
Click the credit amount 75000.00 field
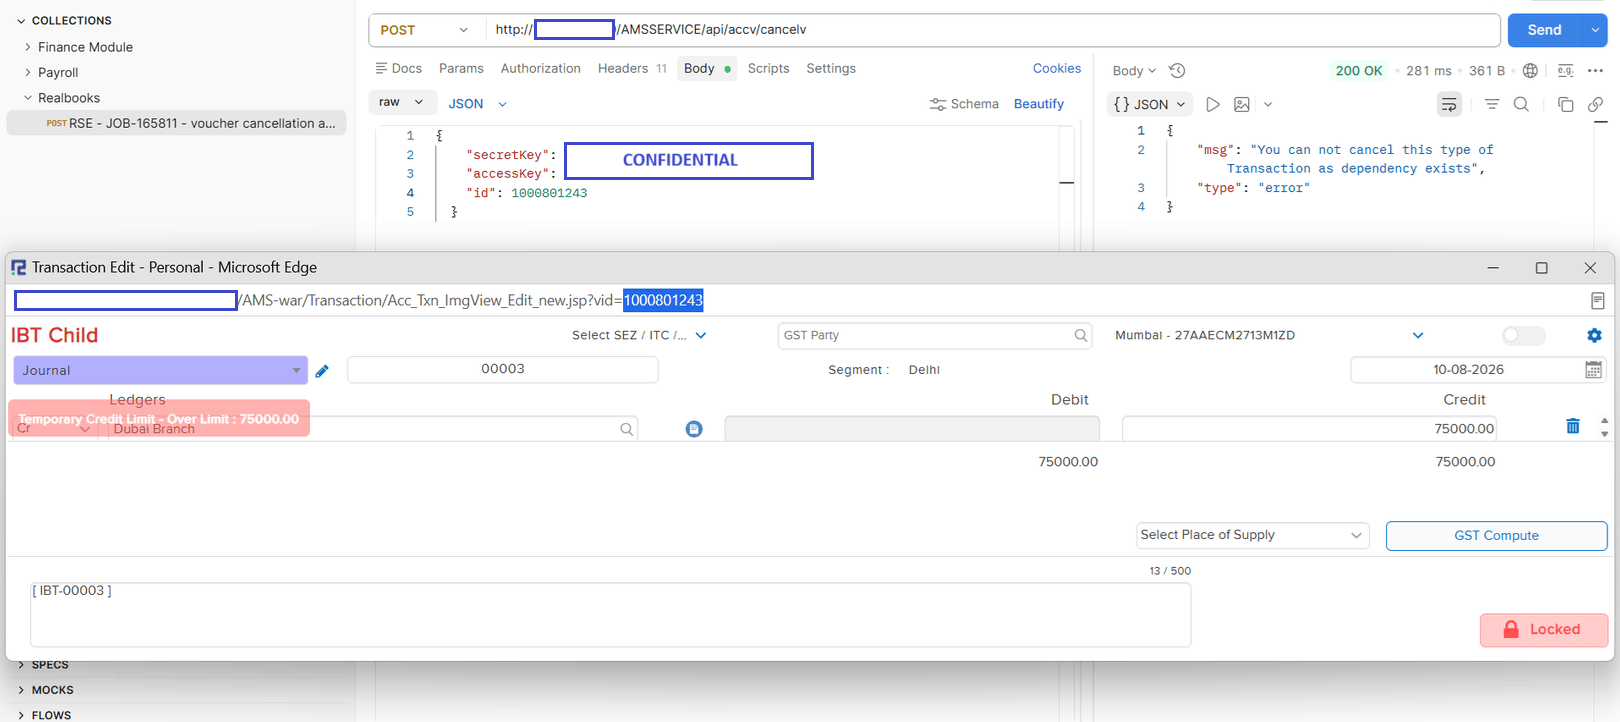coord(1309,428)
